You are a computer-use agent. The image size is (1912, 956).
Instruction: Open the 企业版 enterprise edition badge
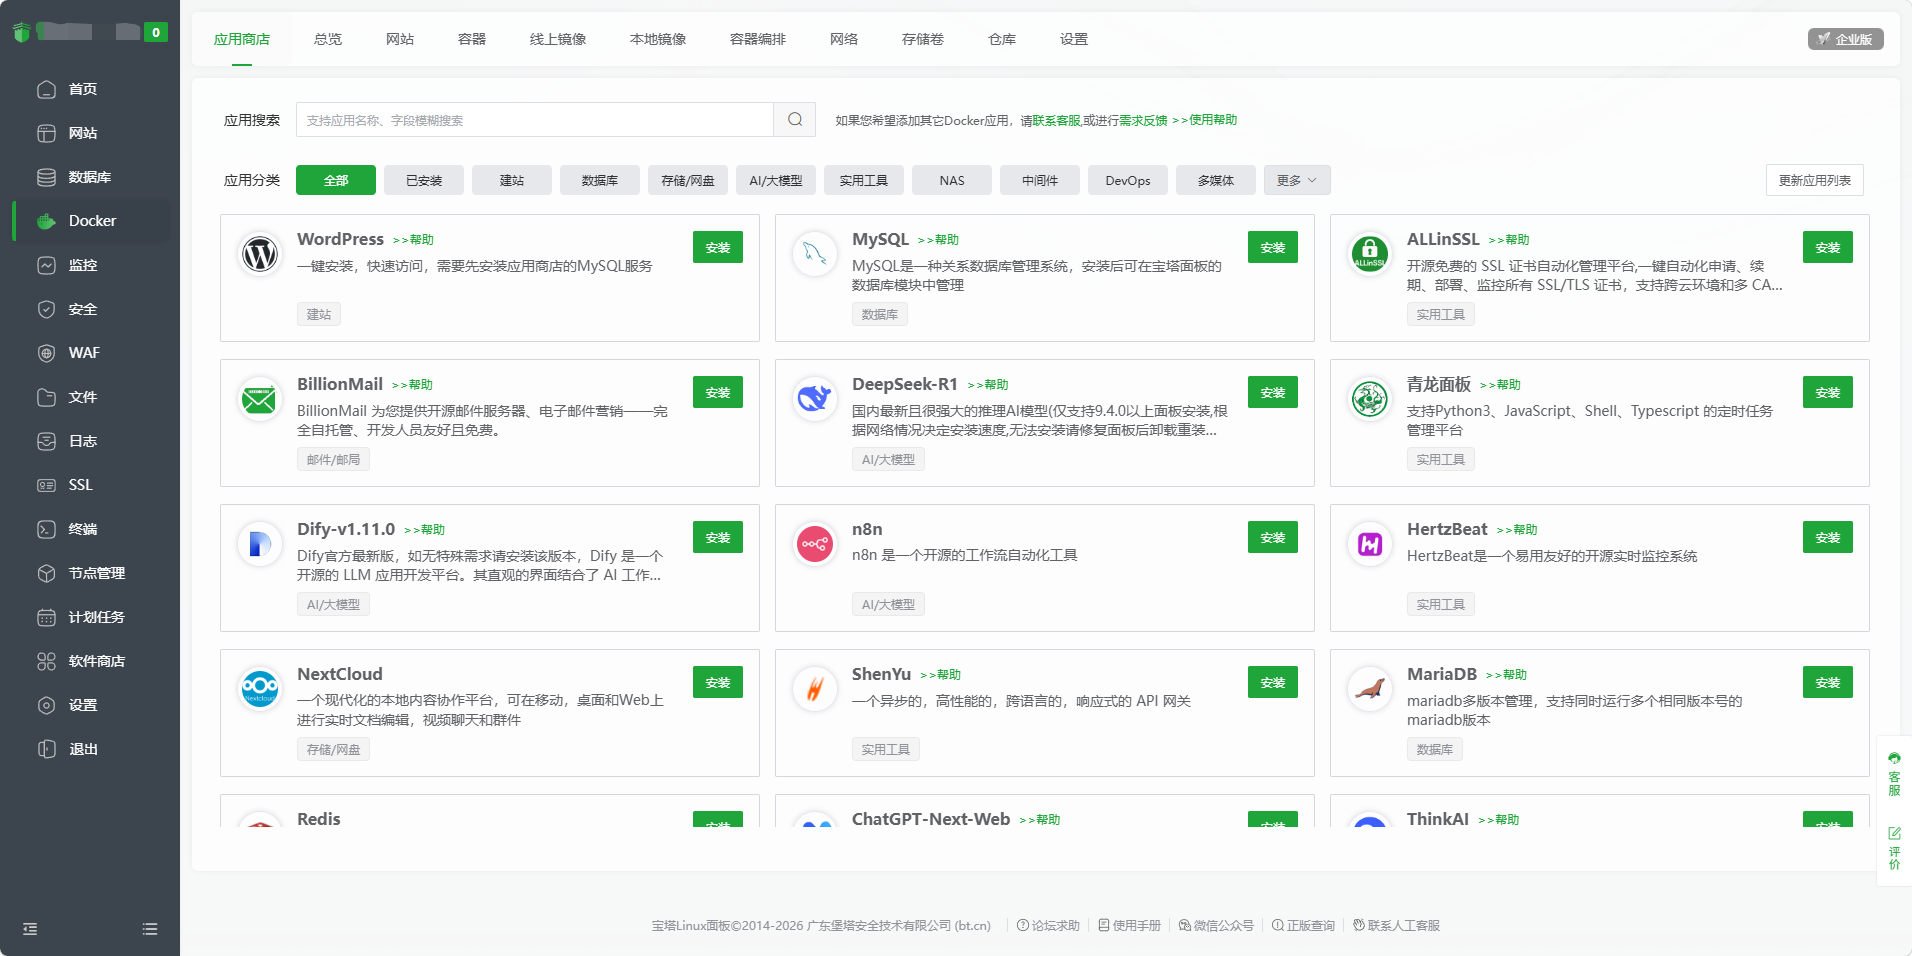pyautogui.click(x=1846, y=39)
